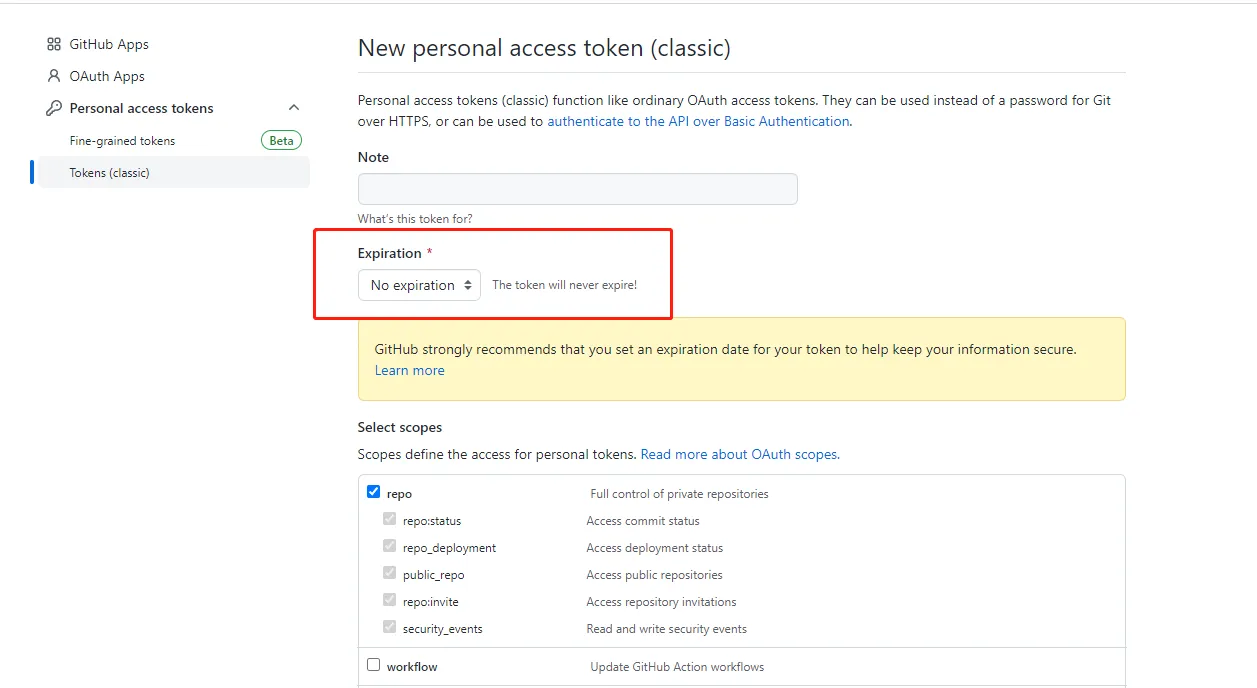
Task: Click the Personal access tokens key icon
Action: tap(54, 108)
